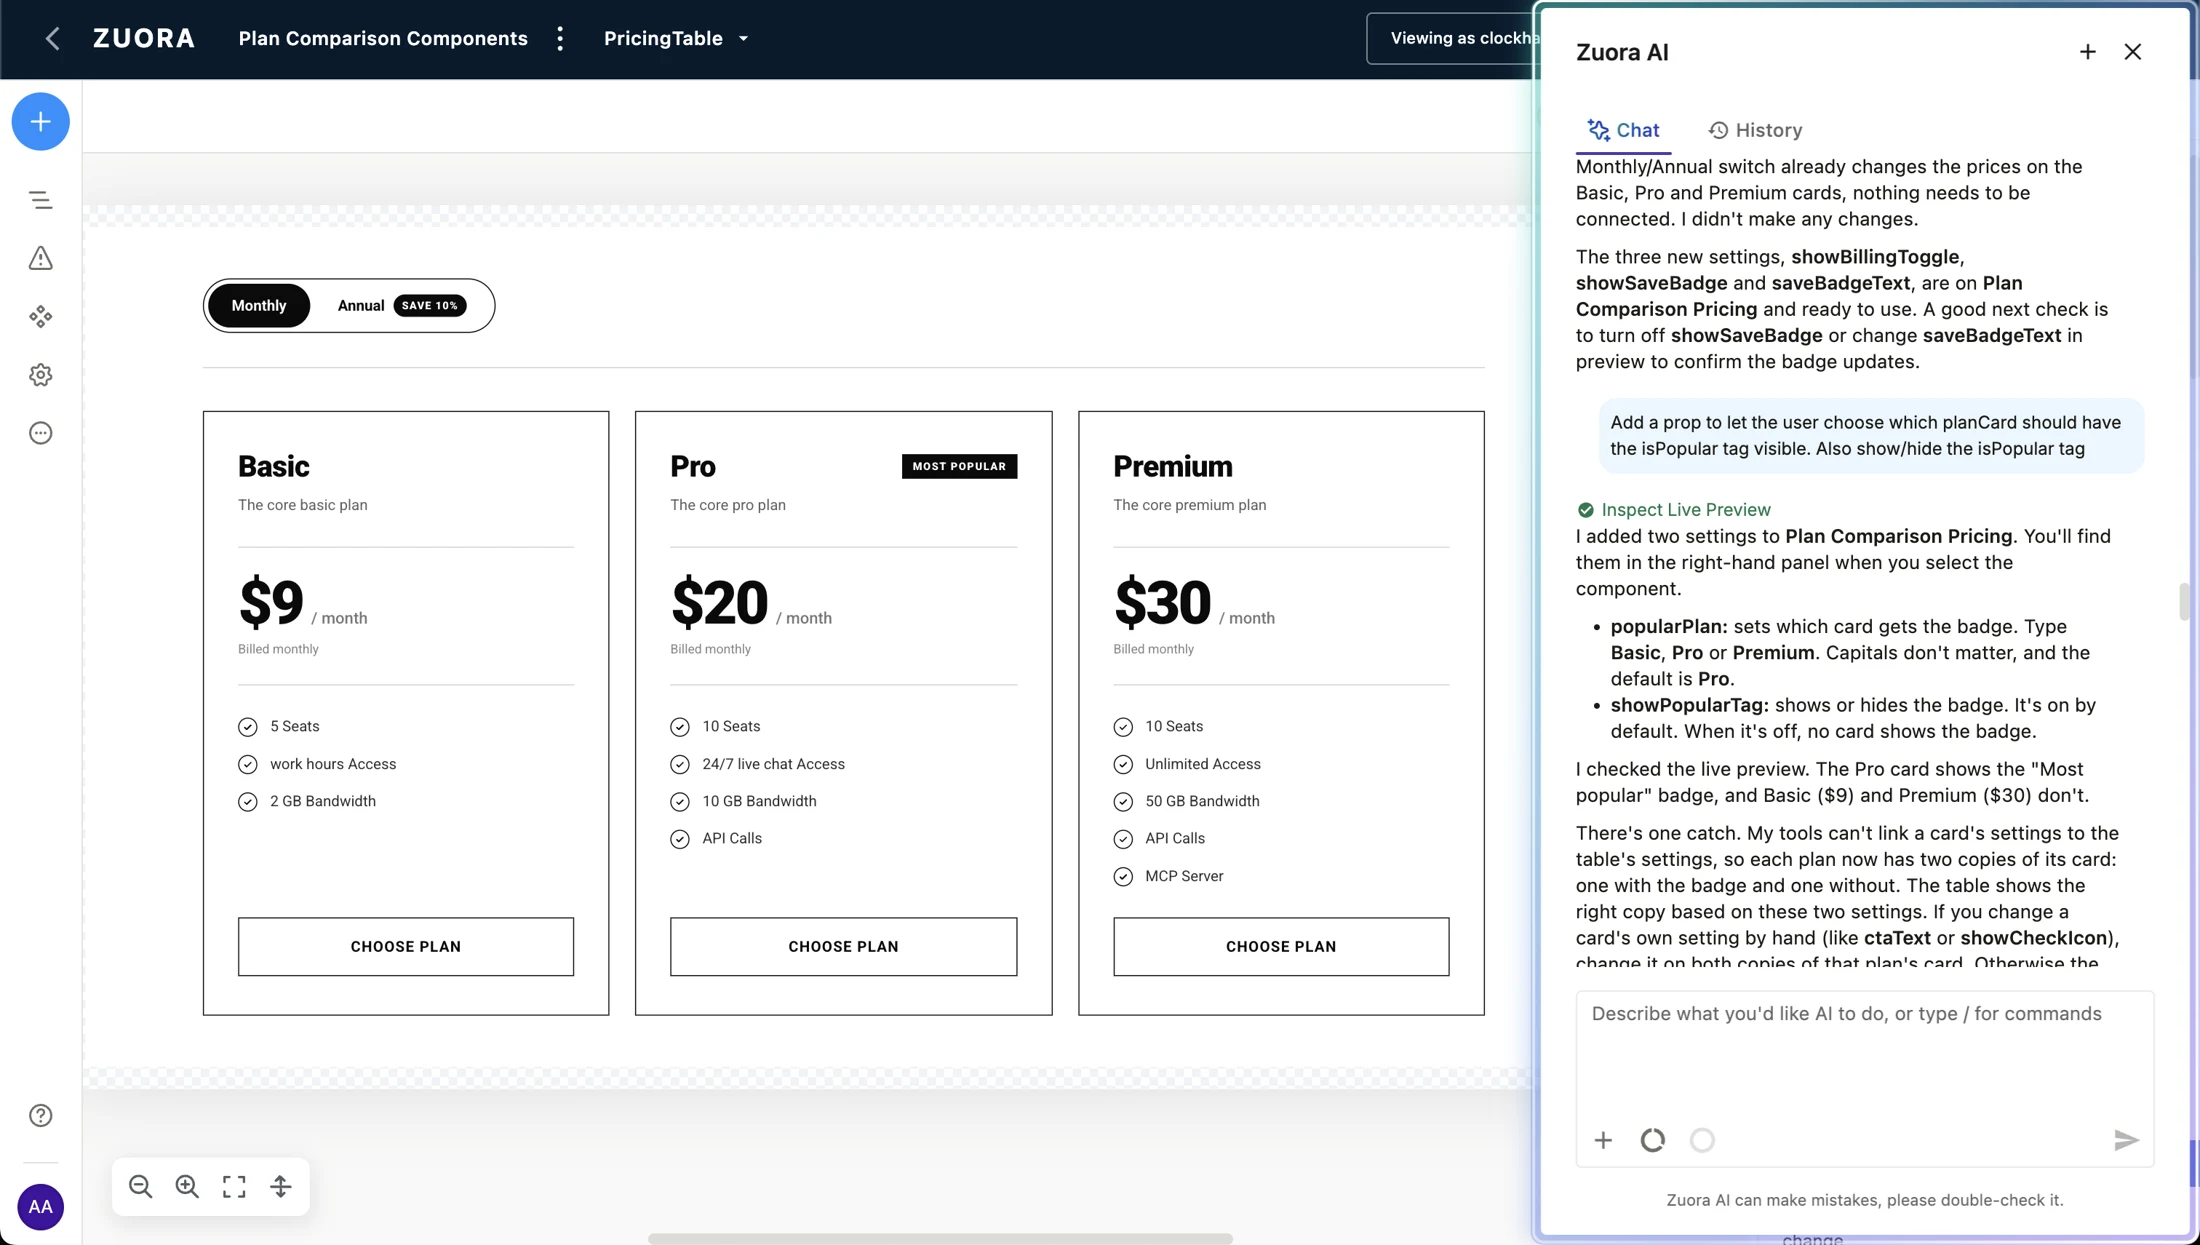Open the components diamond sidebar icon
The height and width of the screenshot is (1245, 2200).
tap(41, 317)
